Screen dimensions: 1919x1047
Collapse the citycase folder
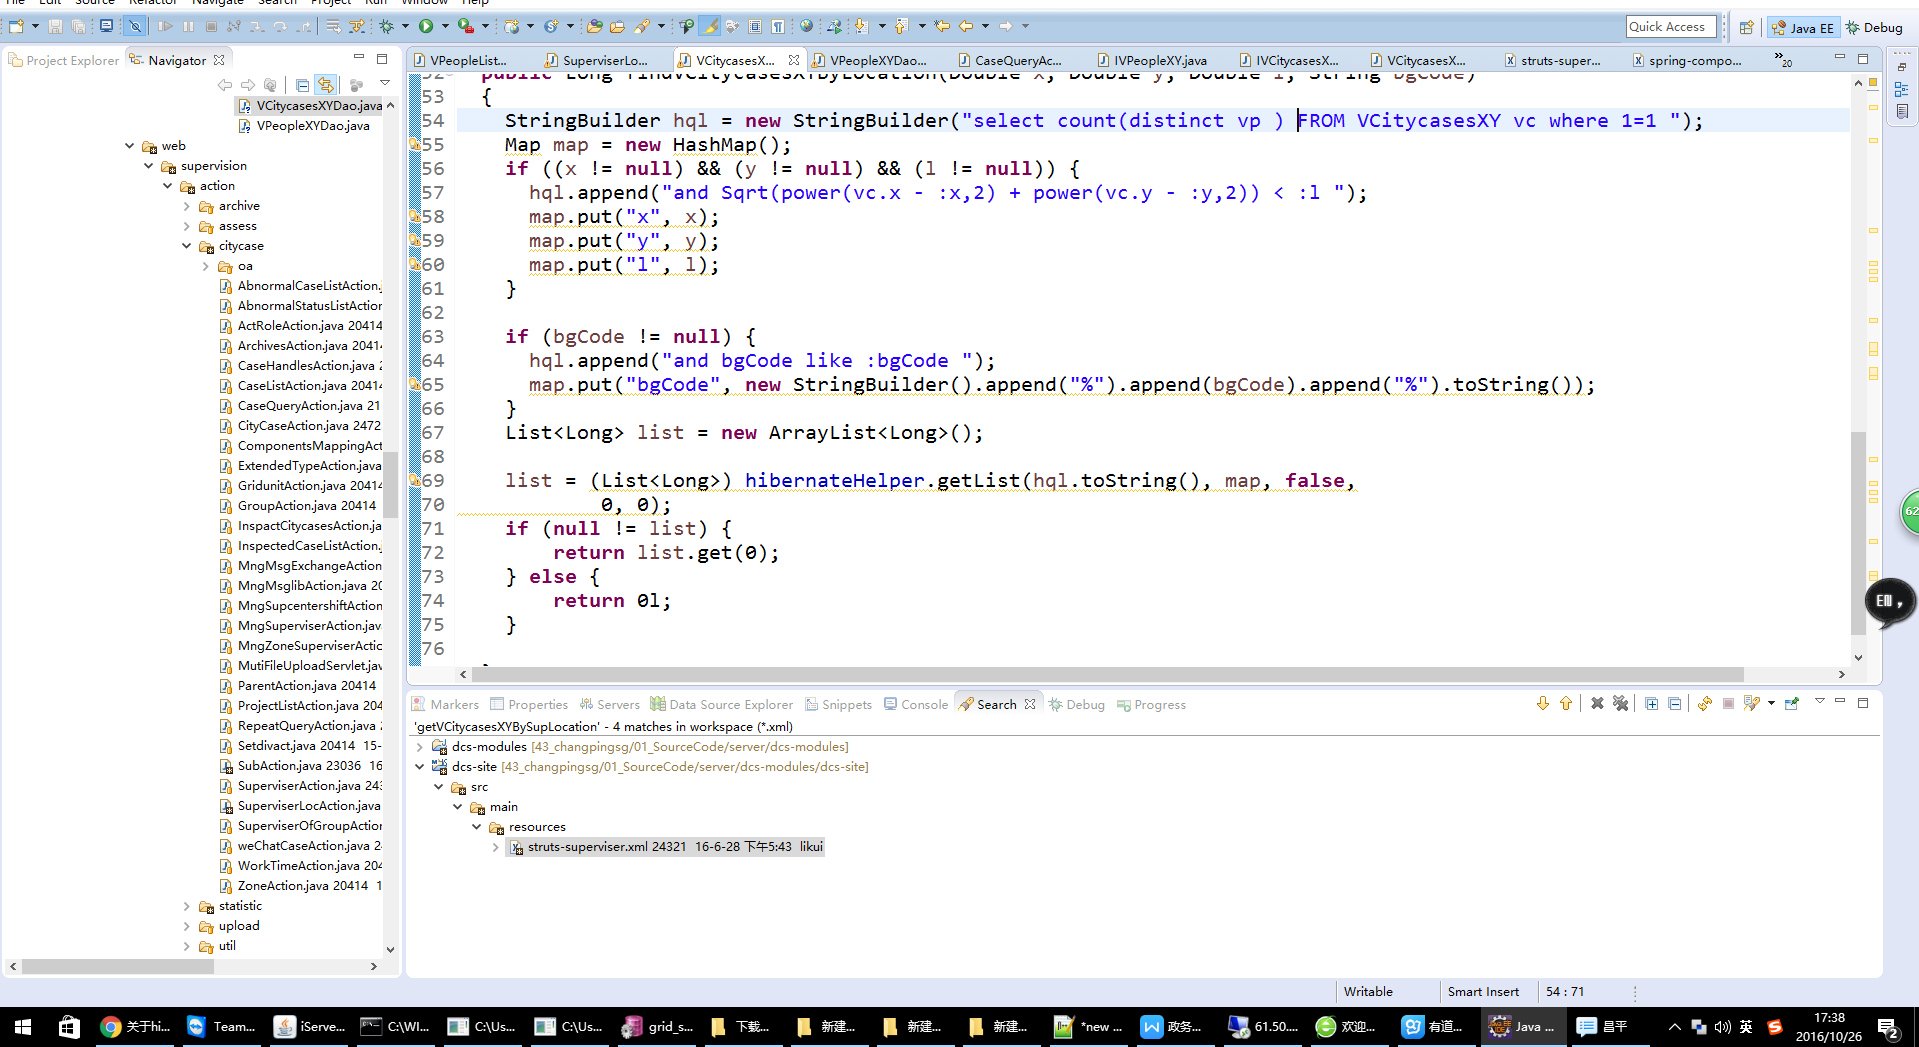point(186,246)
